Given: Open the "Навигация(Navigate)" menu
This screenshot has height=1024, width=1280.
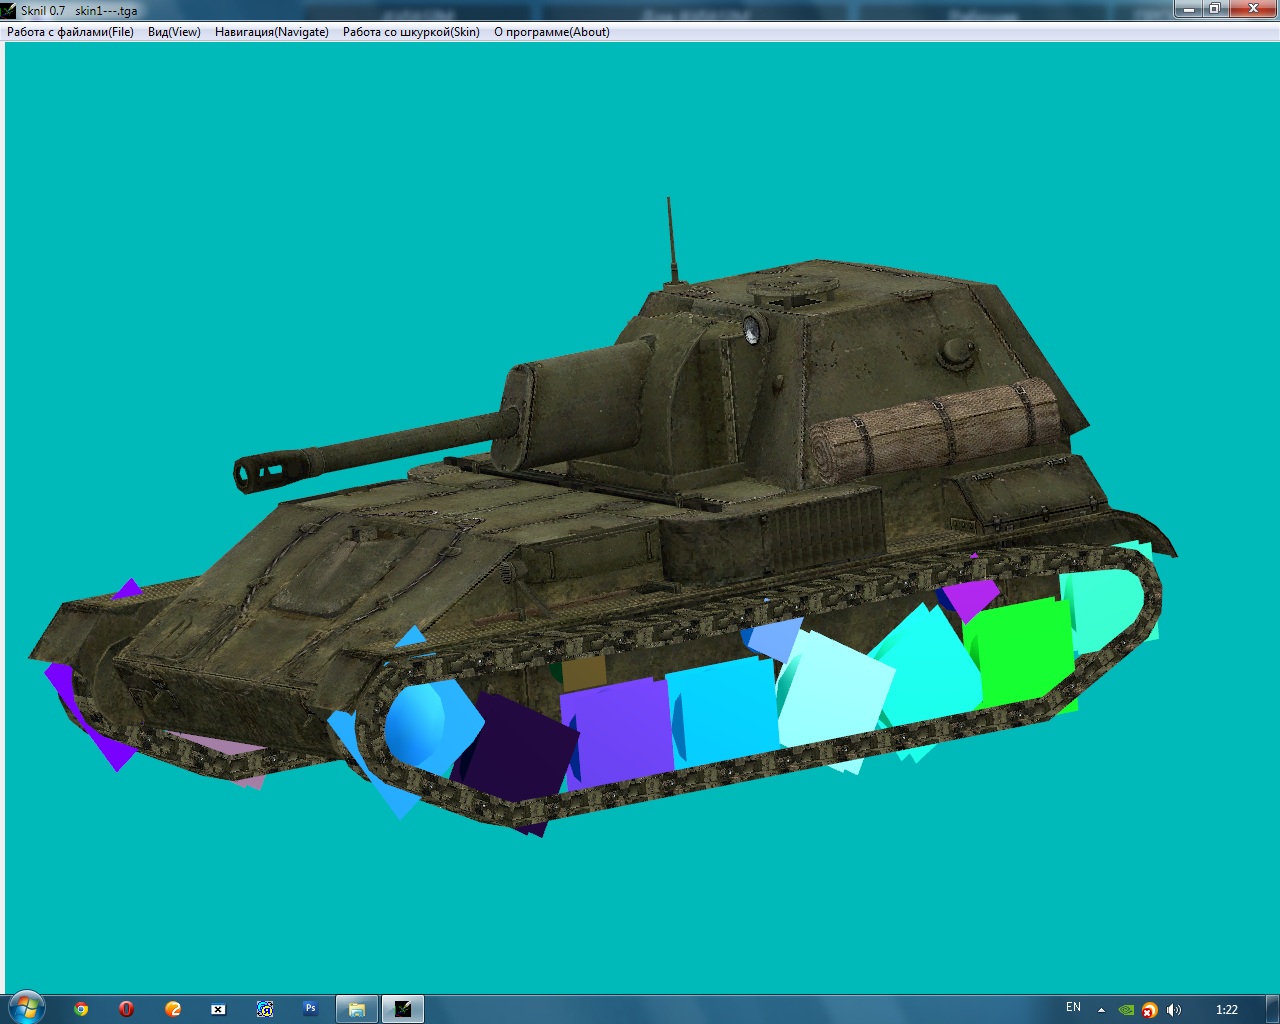Looking at the screenshot, I should [x=272, y=32].
